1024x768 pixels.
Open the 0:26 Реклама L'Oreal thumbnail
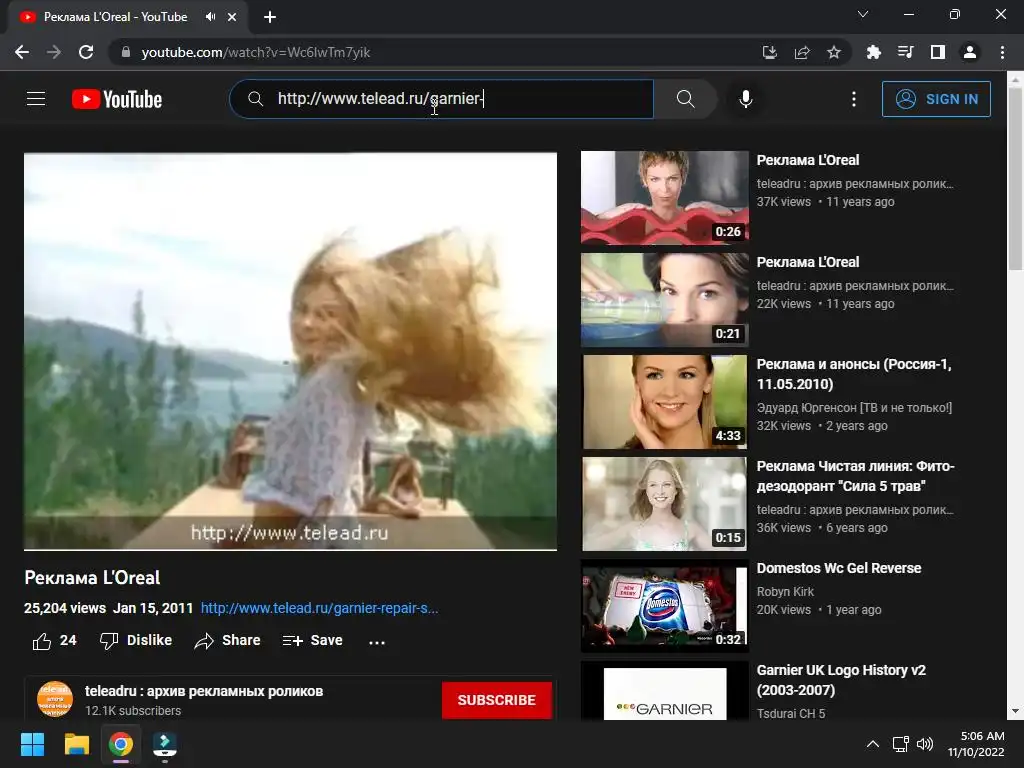point(664,197)
